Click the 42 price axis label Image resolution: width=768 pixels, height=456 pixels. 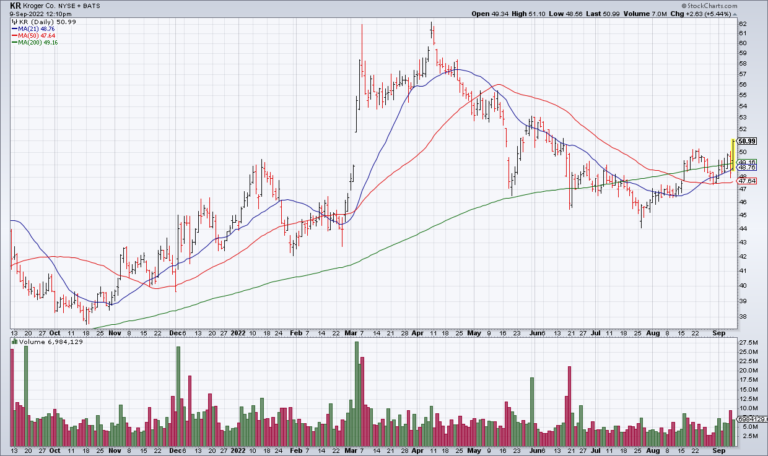click(743, 256)
